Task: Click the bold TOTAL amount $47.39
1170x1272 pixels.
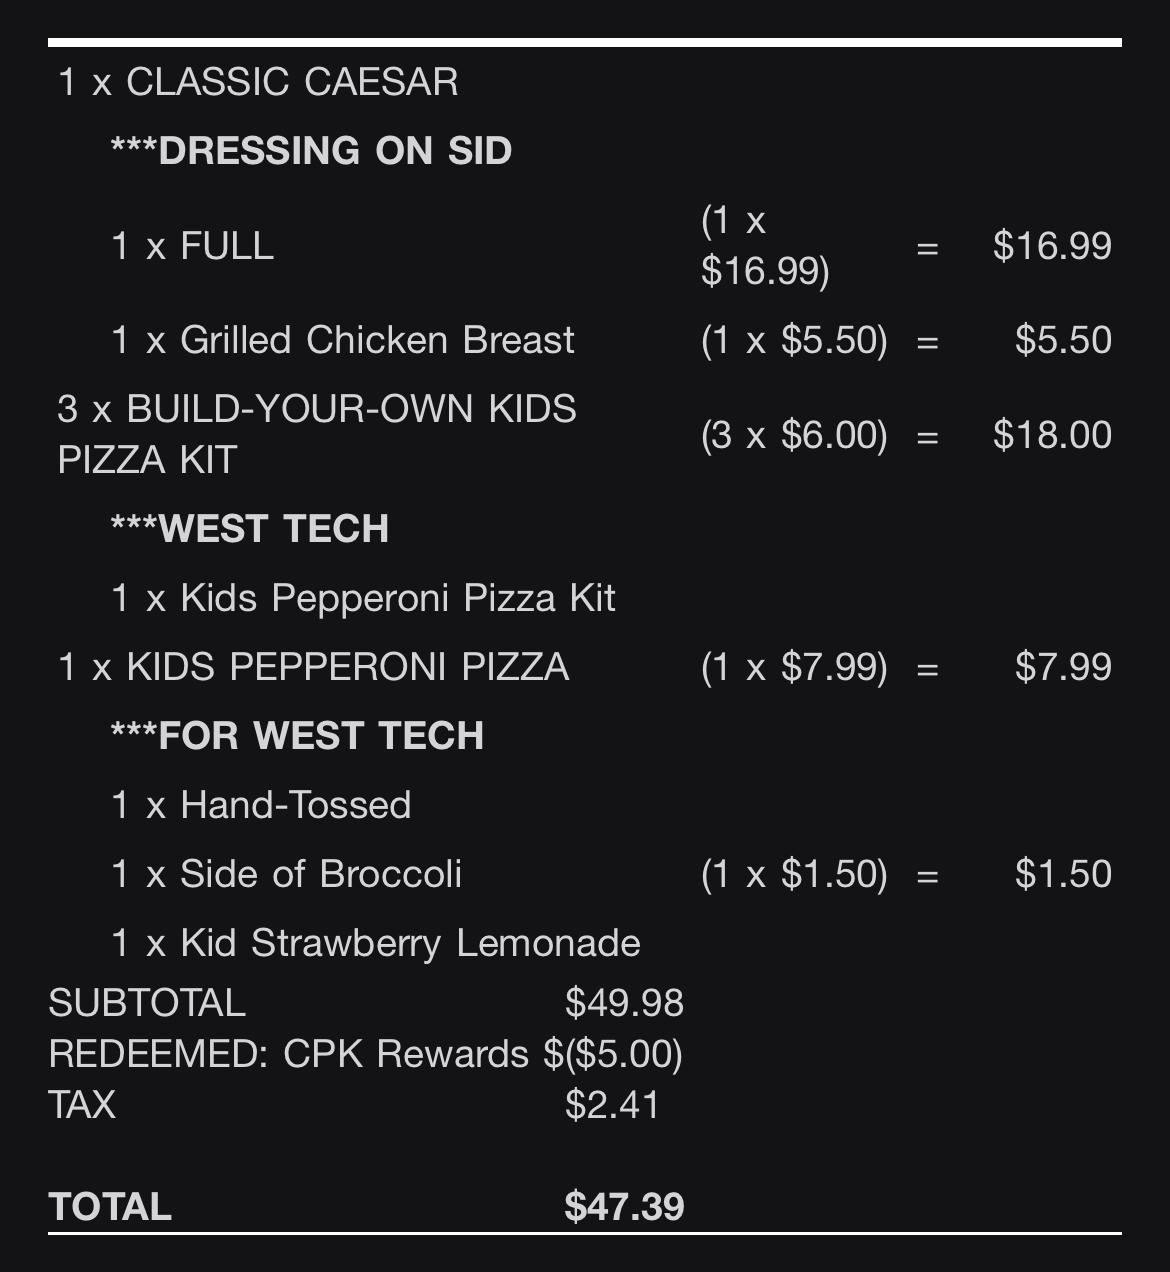Action: point(624,1207)
